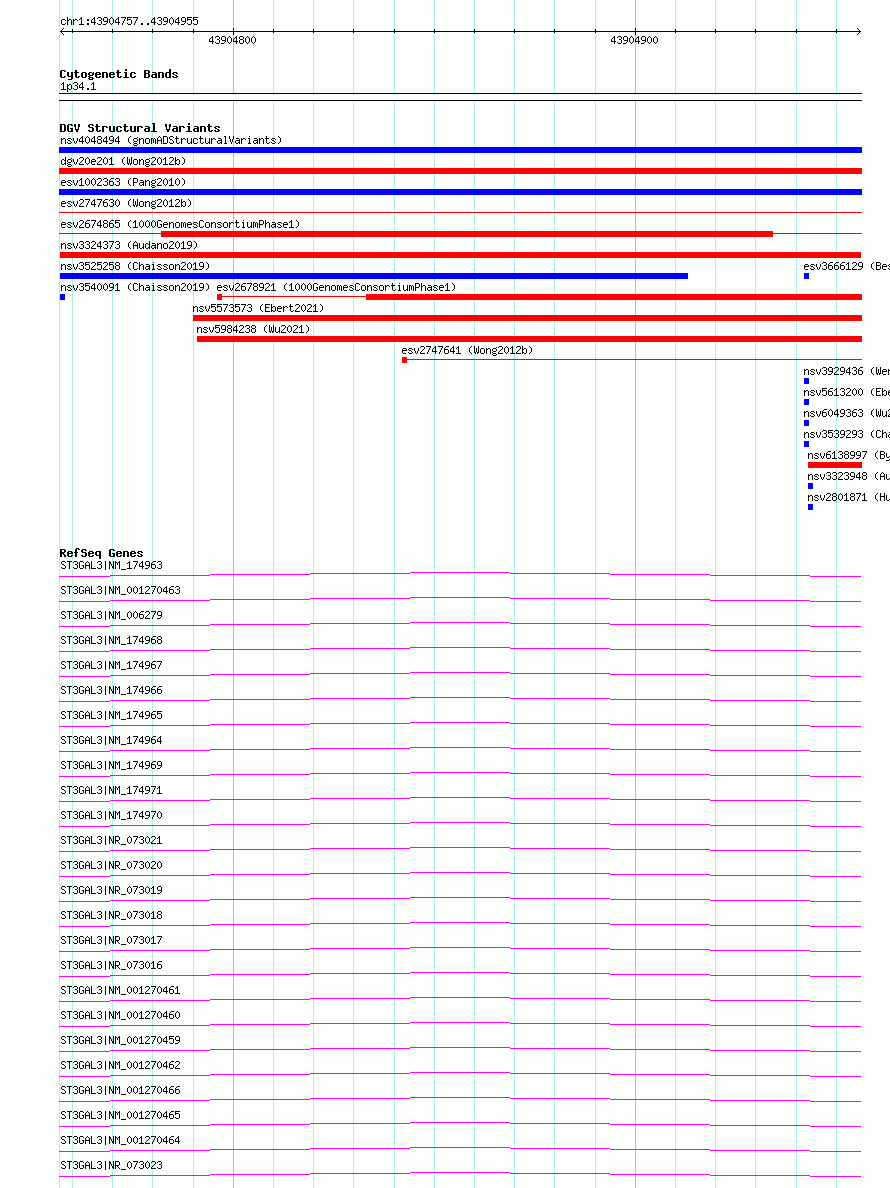Viewport: 890px width, 1188px height.
Task: Open transcript ST3GAL3|NR_073018
Action: click(111, 915)
